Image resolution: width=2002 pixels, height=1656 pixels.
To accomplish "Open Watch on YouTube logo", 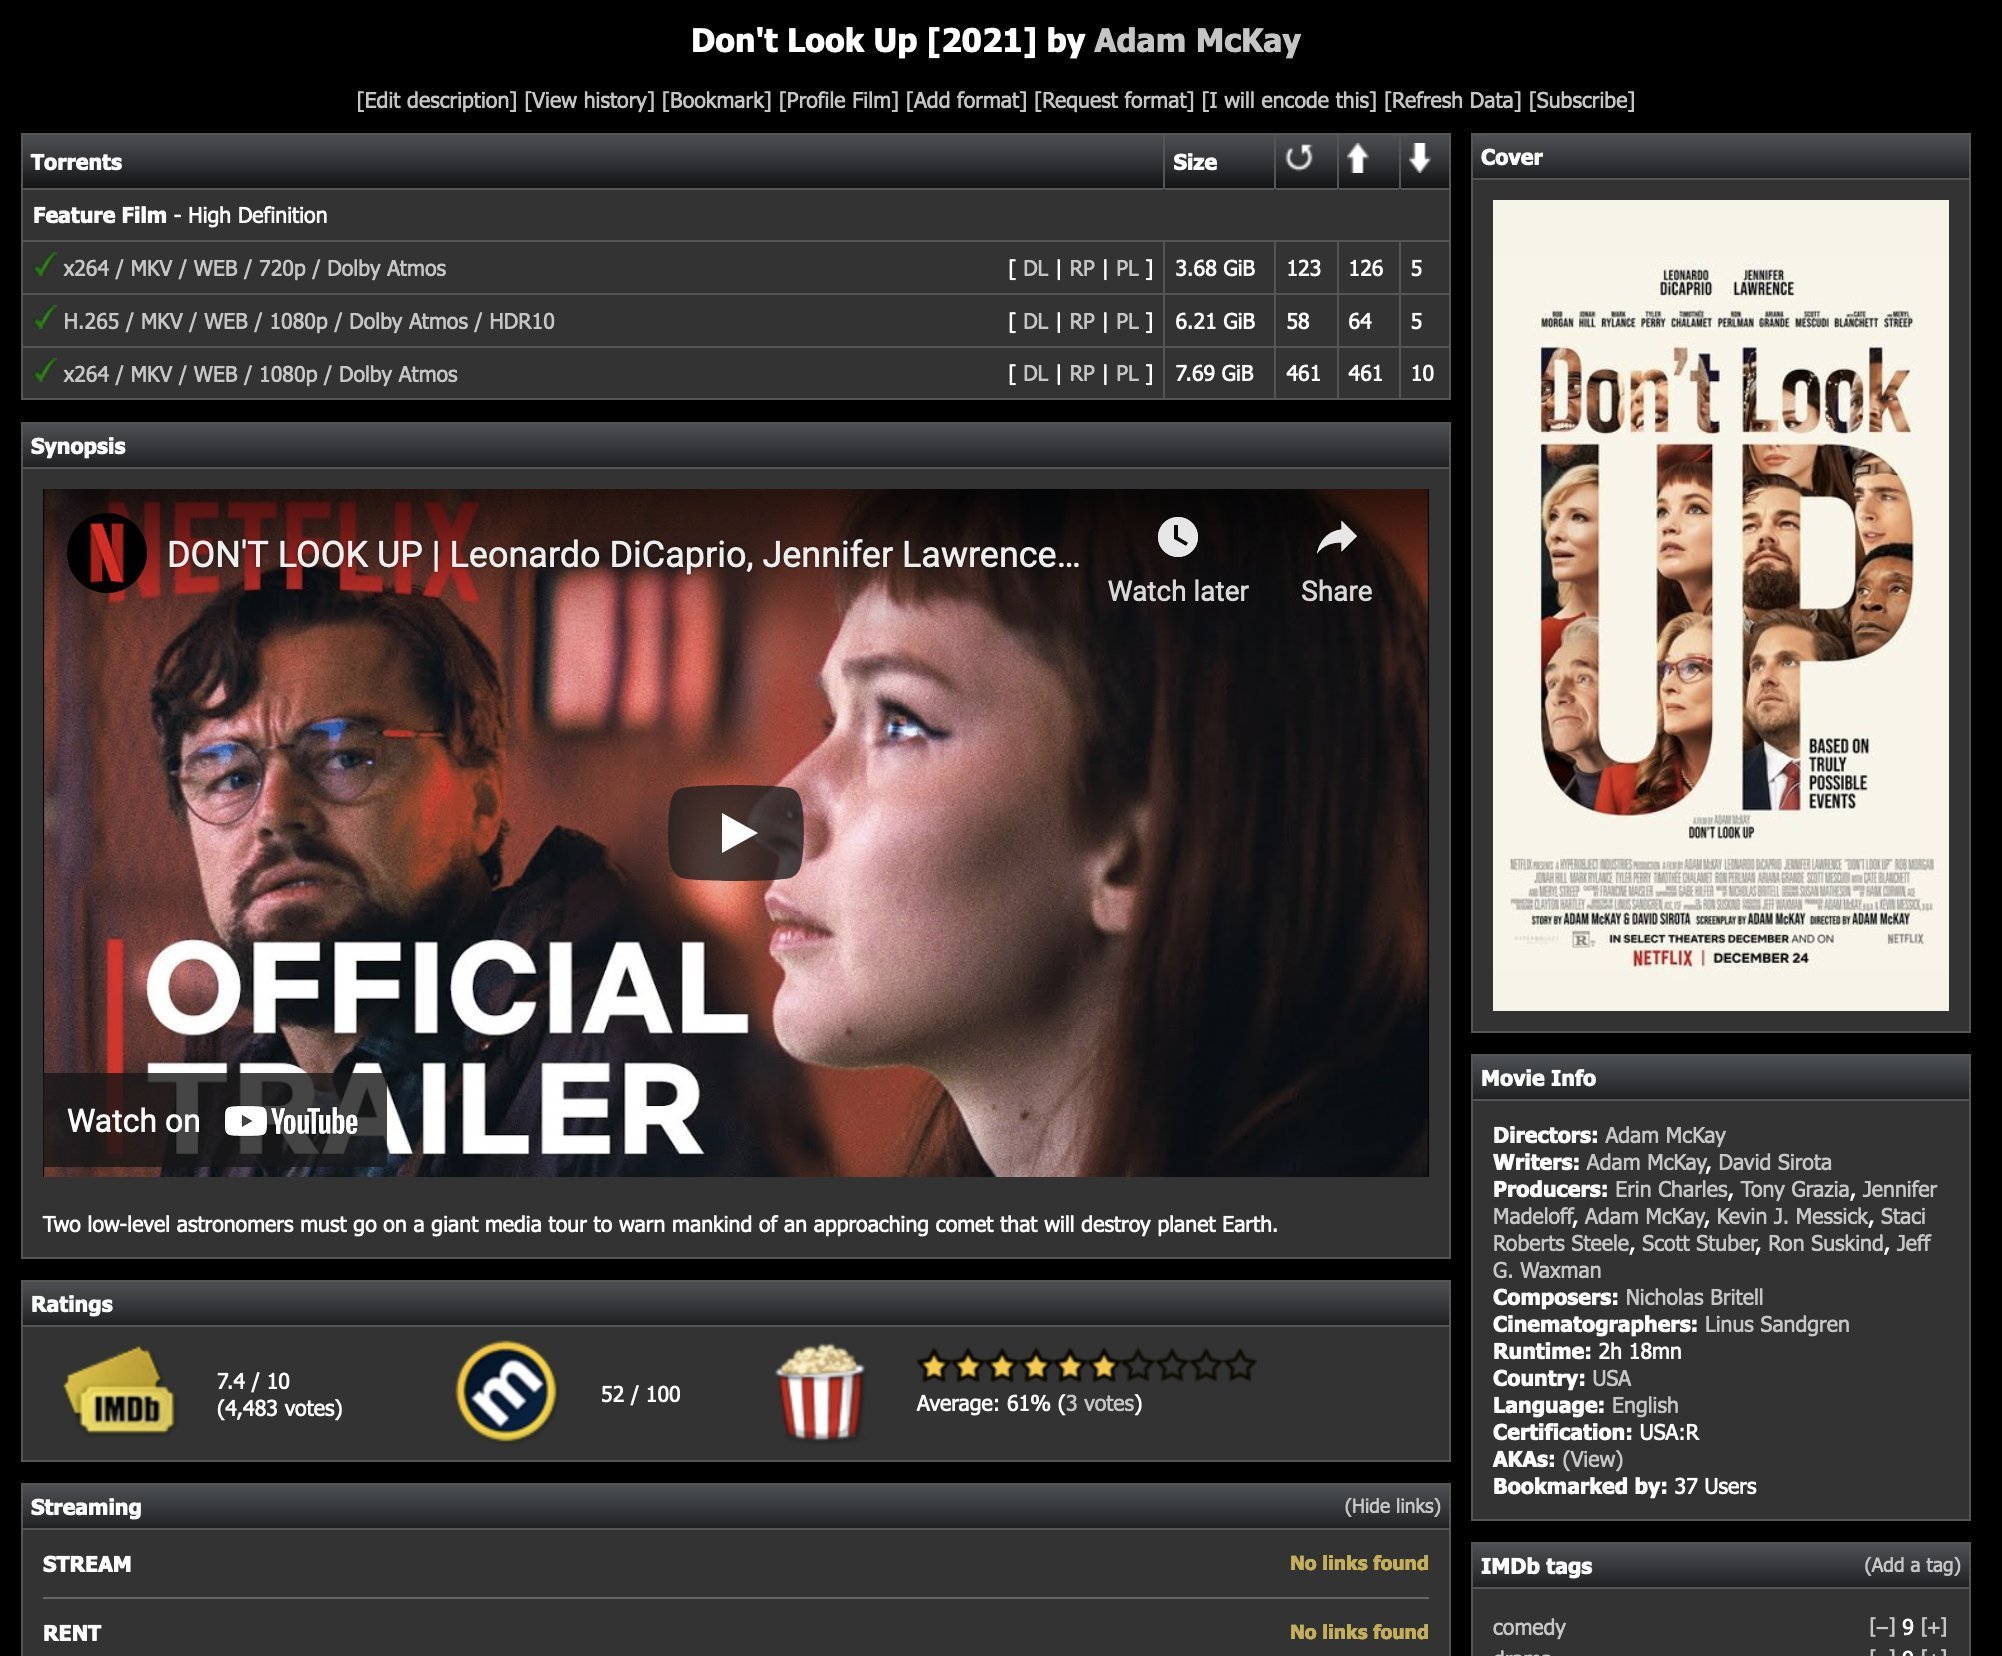I will coord(291,1121).
